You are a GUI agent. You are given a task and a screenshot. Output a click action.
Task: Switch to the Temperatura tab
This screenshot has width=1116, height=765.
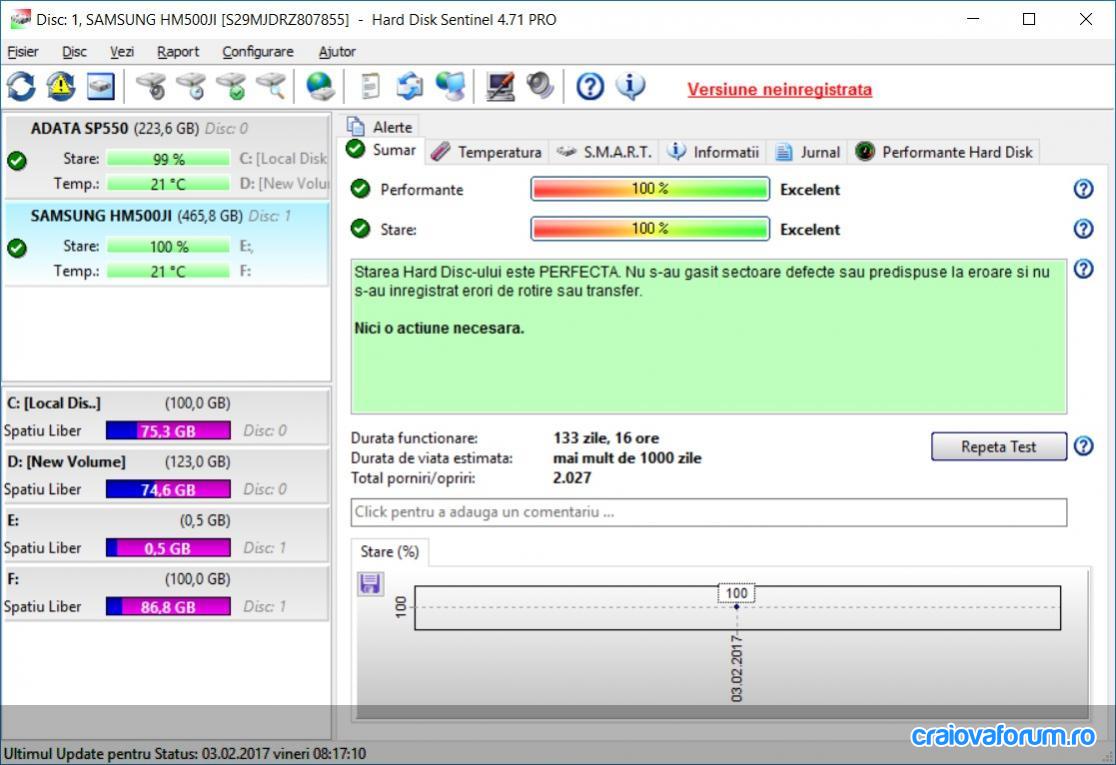[x=486, y=152]
